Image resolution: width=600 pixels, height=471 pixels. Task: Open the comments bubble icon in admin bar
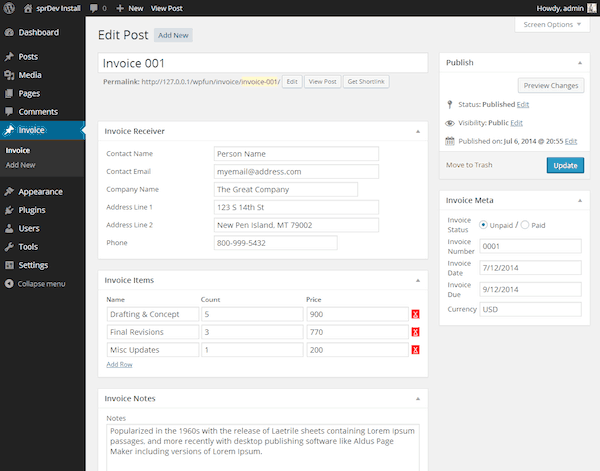pos(94,7)
